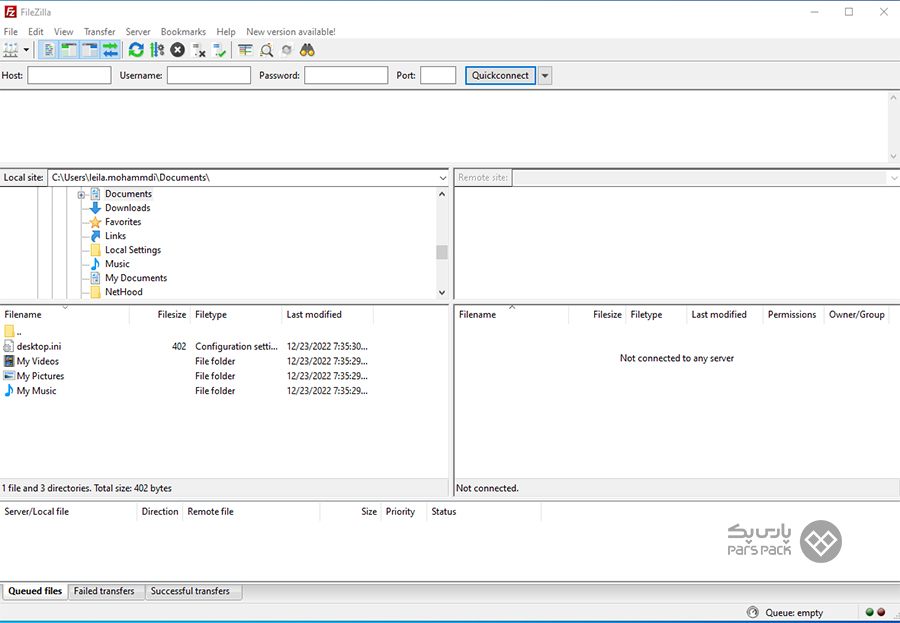
Task: Focus the Password input field
Action: tap(346, 75)
